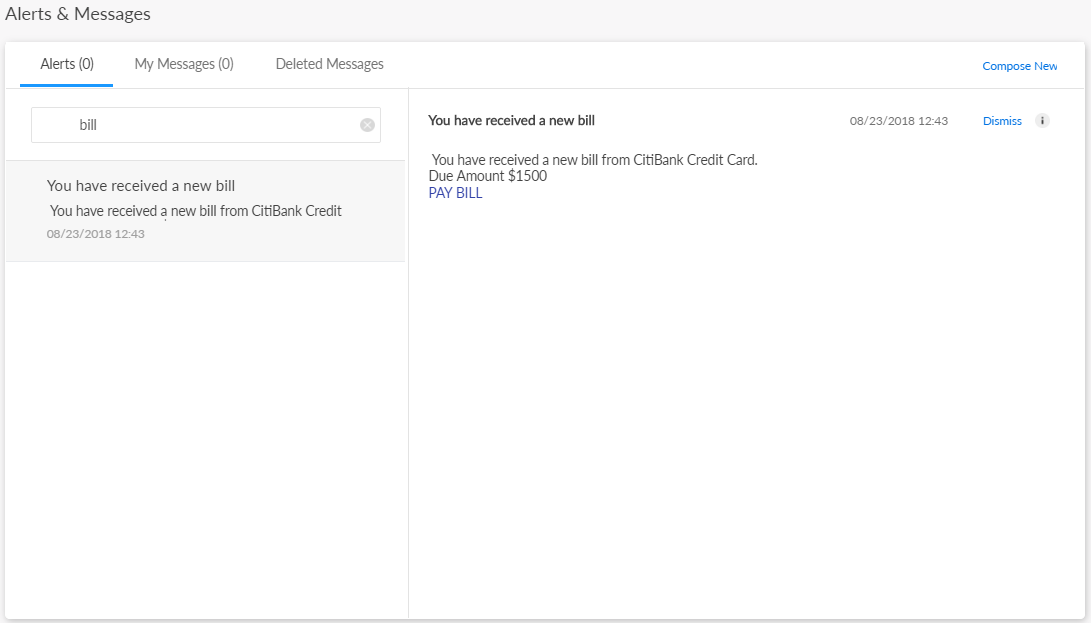This screenshot has width=1091, height=623.
Task: Switch to the Alerts (0) tab
Action: pyautogui.click(x=67, y=64)
